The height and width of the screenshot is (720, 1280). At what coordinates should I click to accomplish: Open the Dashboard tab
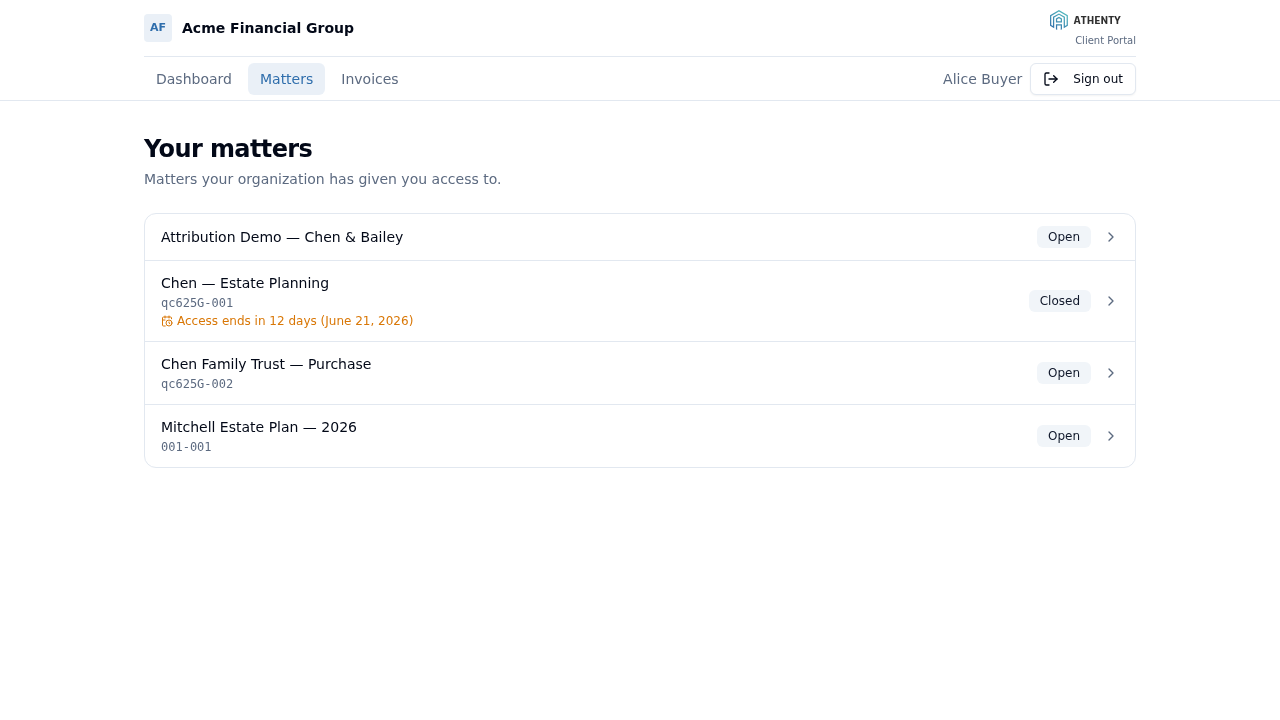pyautogui.click(x=194, y=79)
